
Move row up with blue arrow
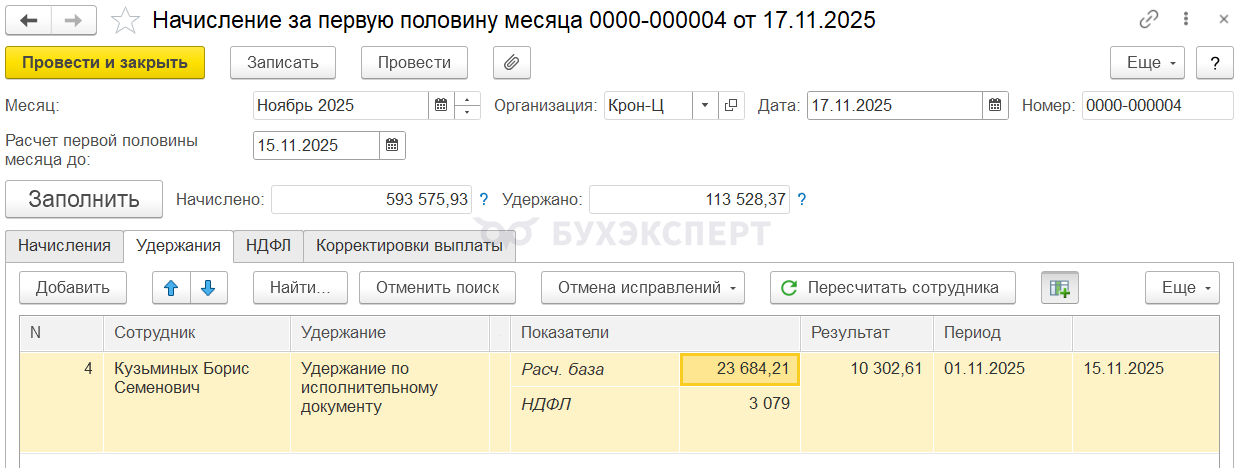tap(171, 288)
